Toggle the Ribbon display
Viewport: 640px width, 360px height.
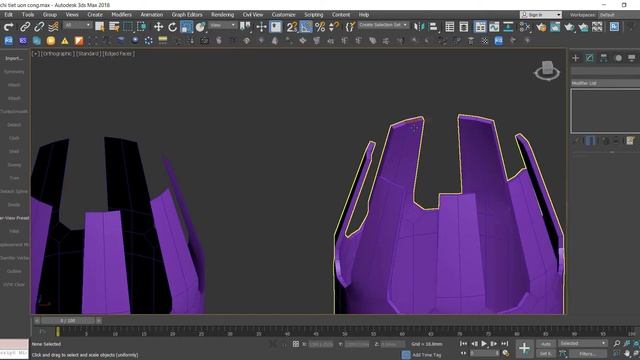coord(480,27)
